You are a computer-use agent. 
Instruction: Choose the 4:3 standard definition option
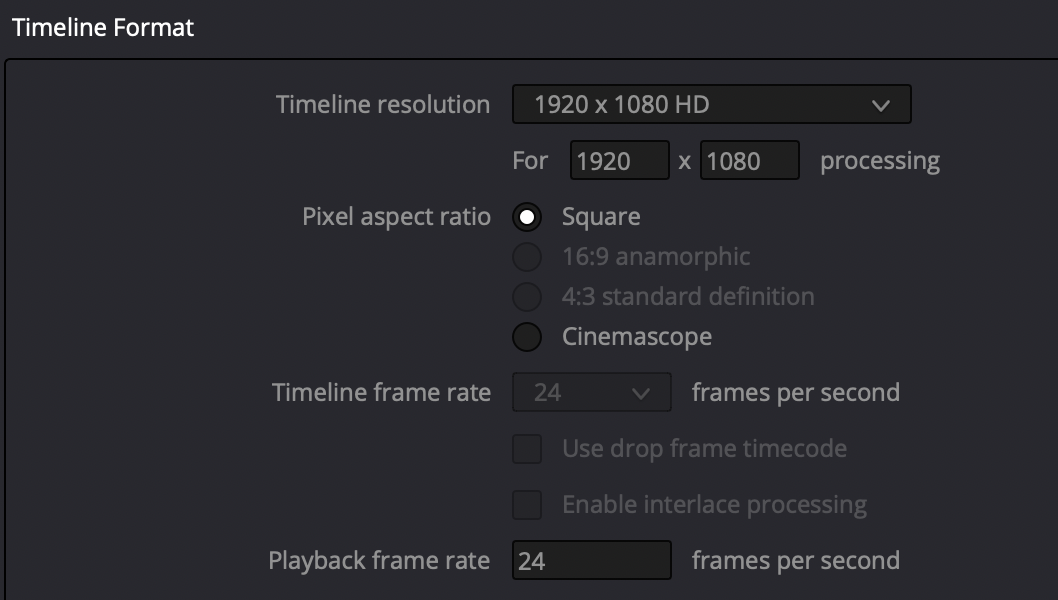[x=527, y=297]
